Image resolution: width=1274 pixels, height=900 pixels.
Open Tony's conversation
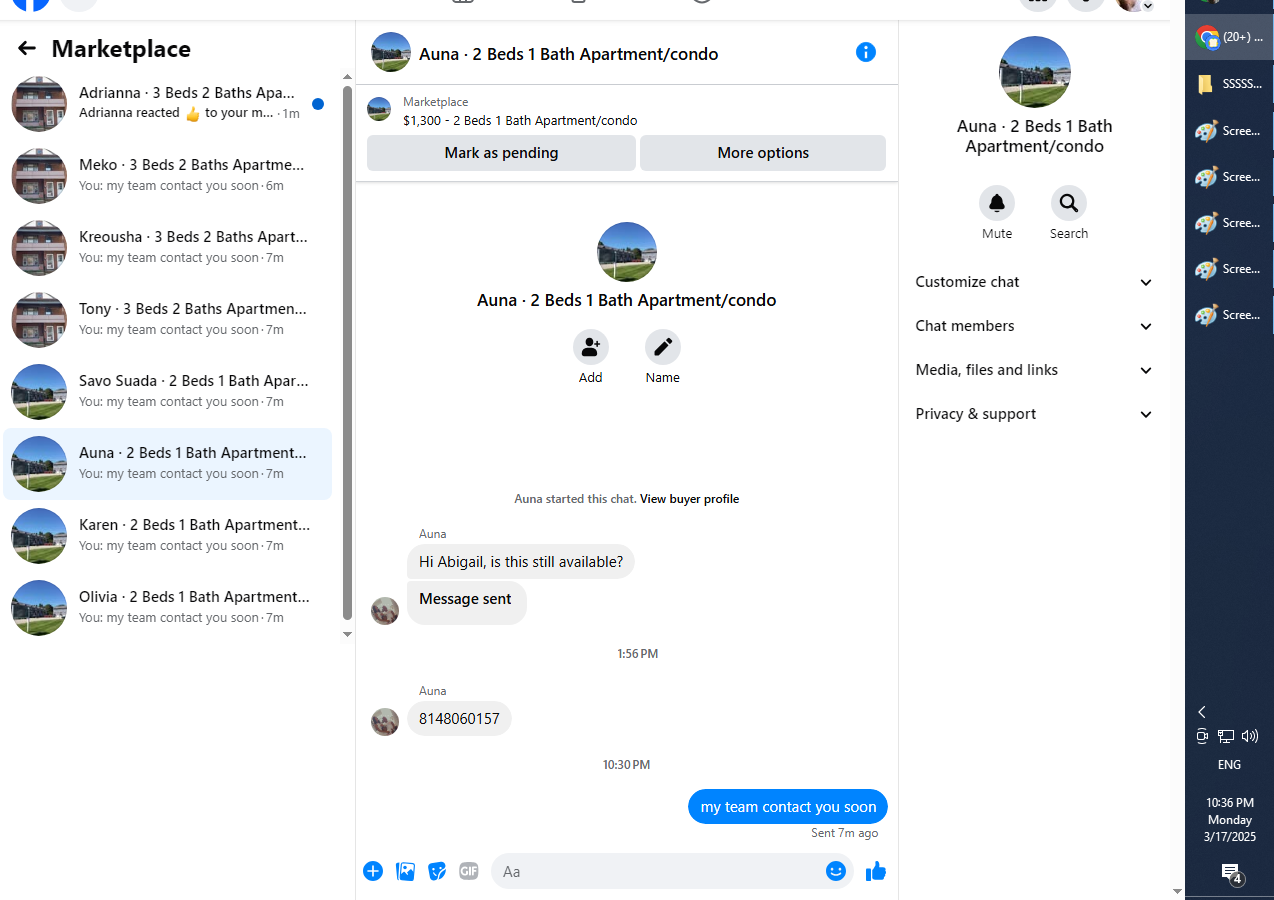point(168,320)
